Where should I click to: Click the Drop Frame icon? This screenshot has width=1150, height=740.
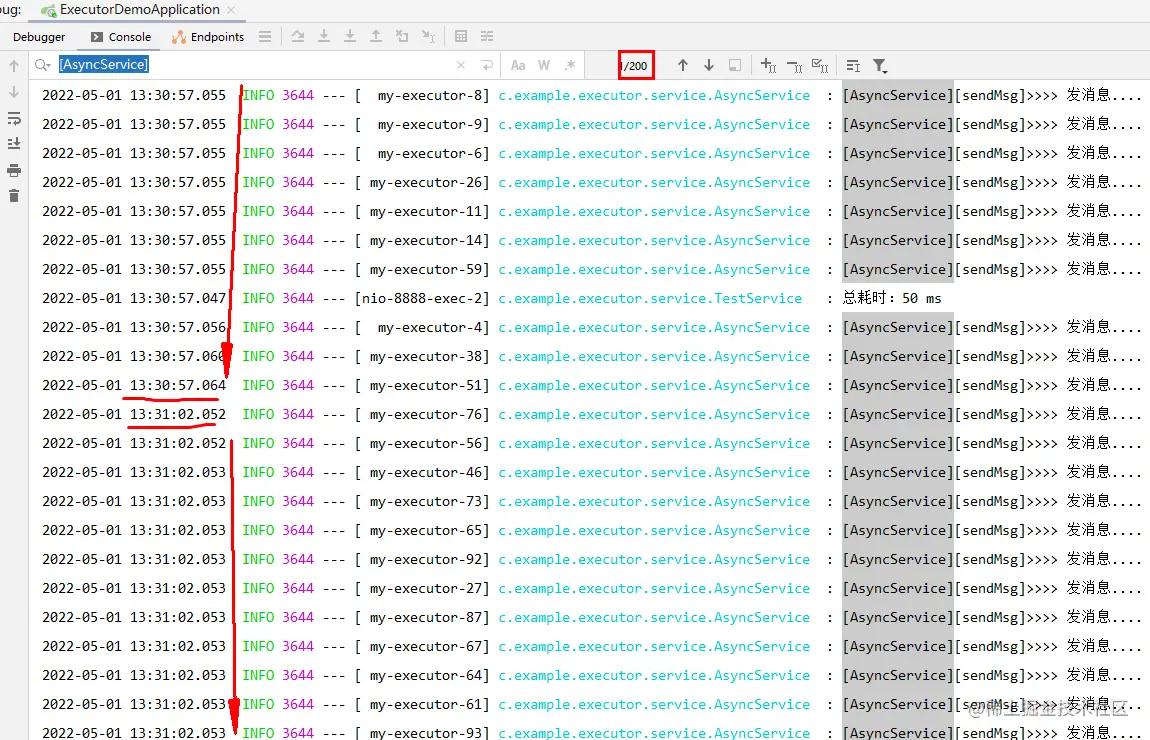click(402, 36)
